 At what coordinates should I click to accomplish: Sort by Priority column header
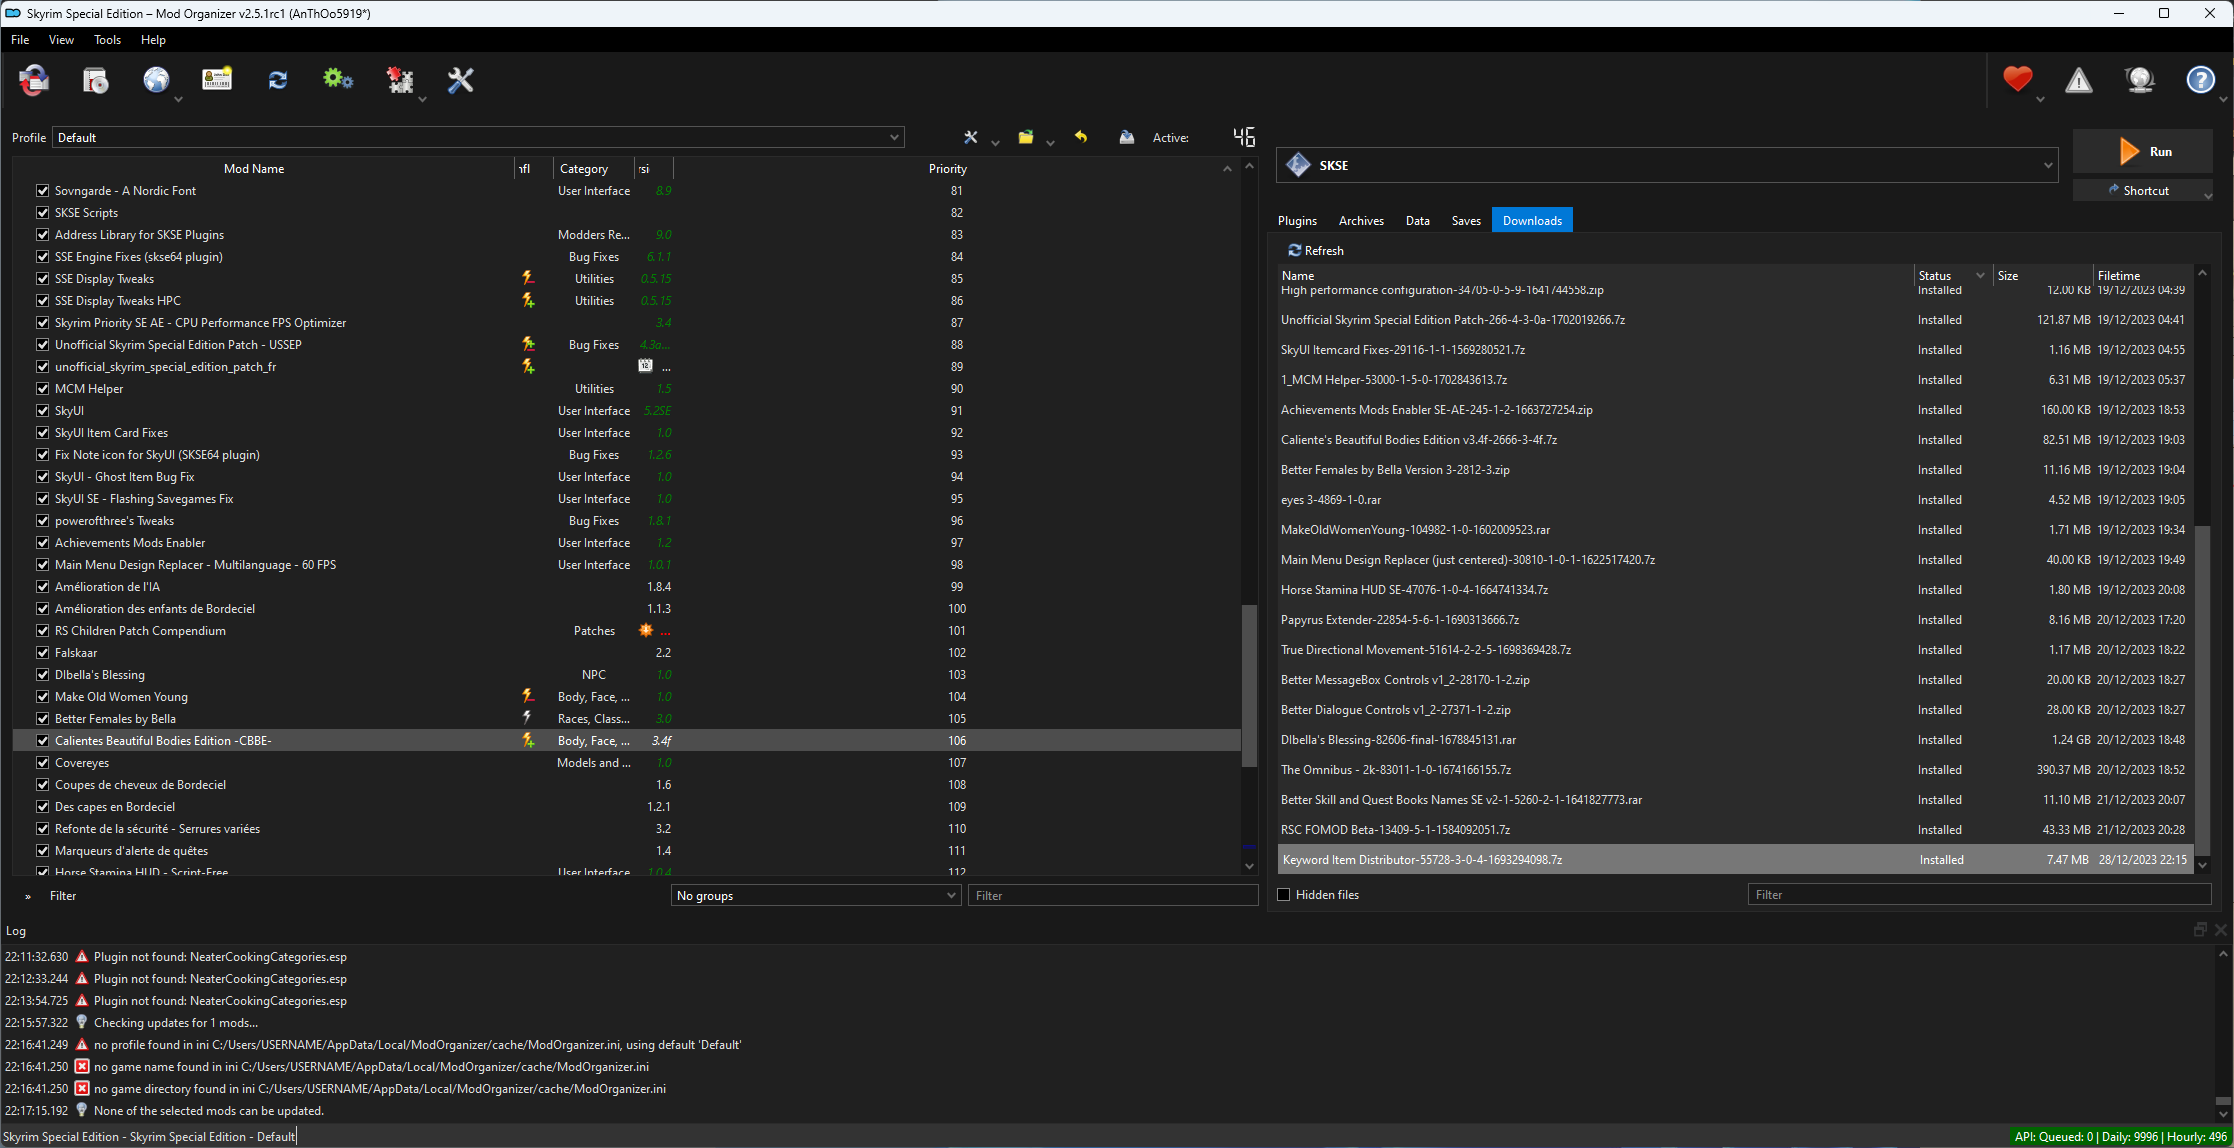click(947, 168)
